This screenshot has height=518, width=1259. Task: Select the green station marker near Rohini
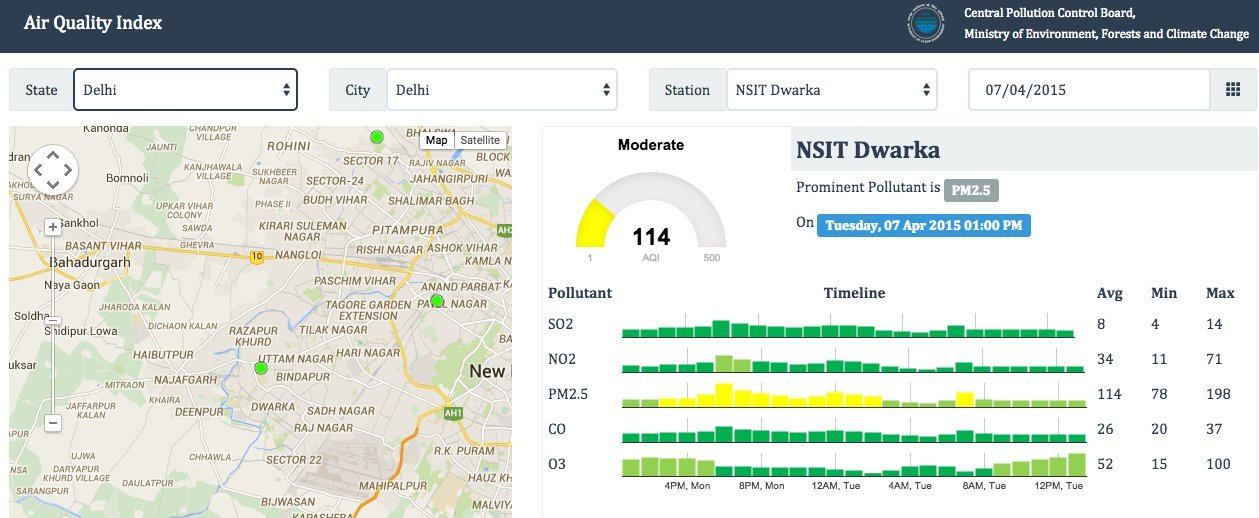(x=377, y=136)
